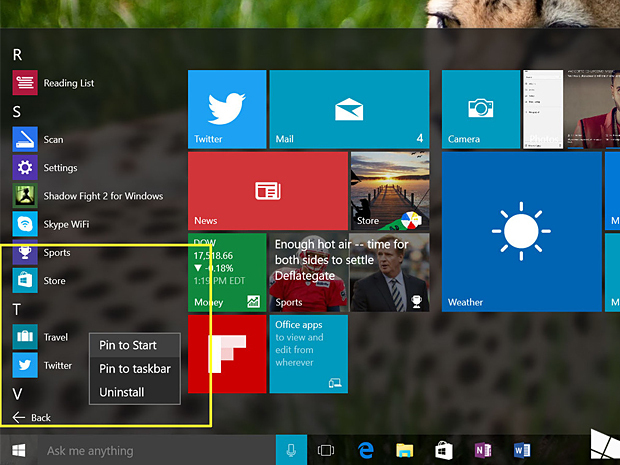Open the Scan app icon

click(x=25, y=139)
